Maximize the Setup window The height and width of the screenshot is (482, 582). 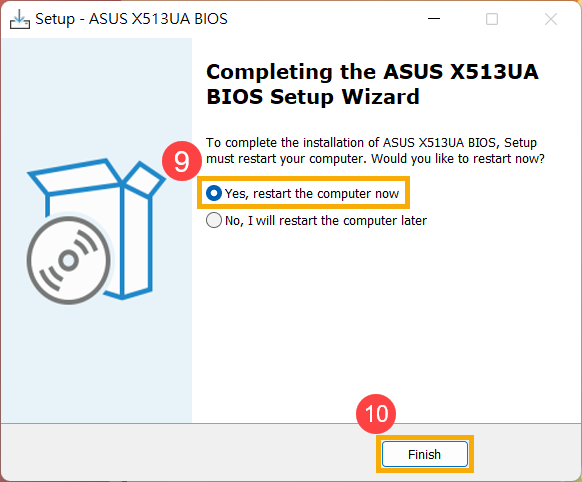click(x=492, y=19)
